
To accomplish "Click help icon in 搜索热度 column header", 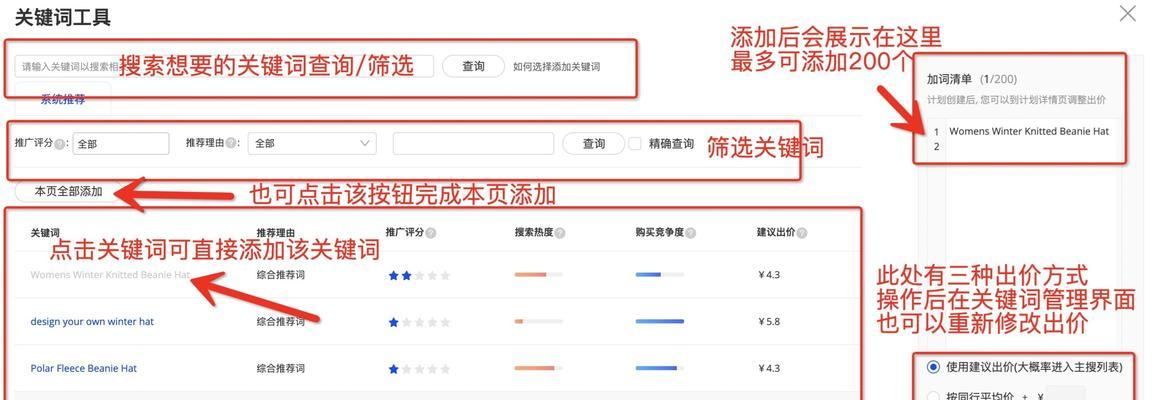I will click(560, 233).
